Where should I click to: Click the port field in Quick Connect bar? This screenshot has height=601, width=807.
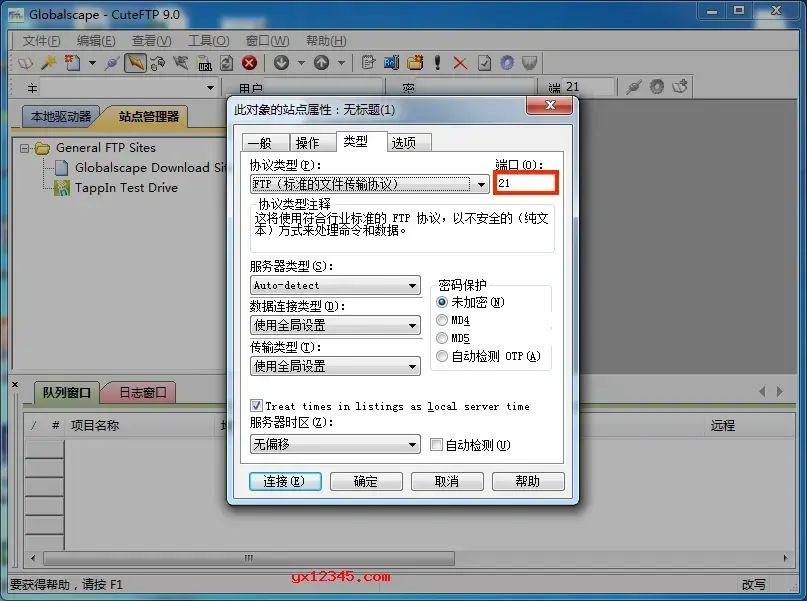(589, 87)
